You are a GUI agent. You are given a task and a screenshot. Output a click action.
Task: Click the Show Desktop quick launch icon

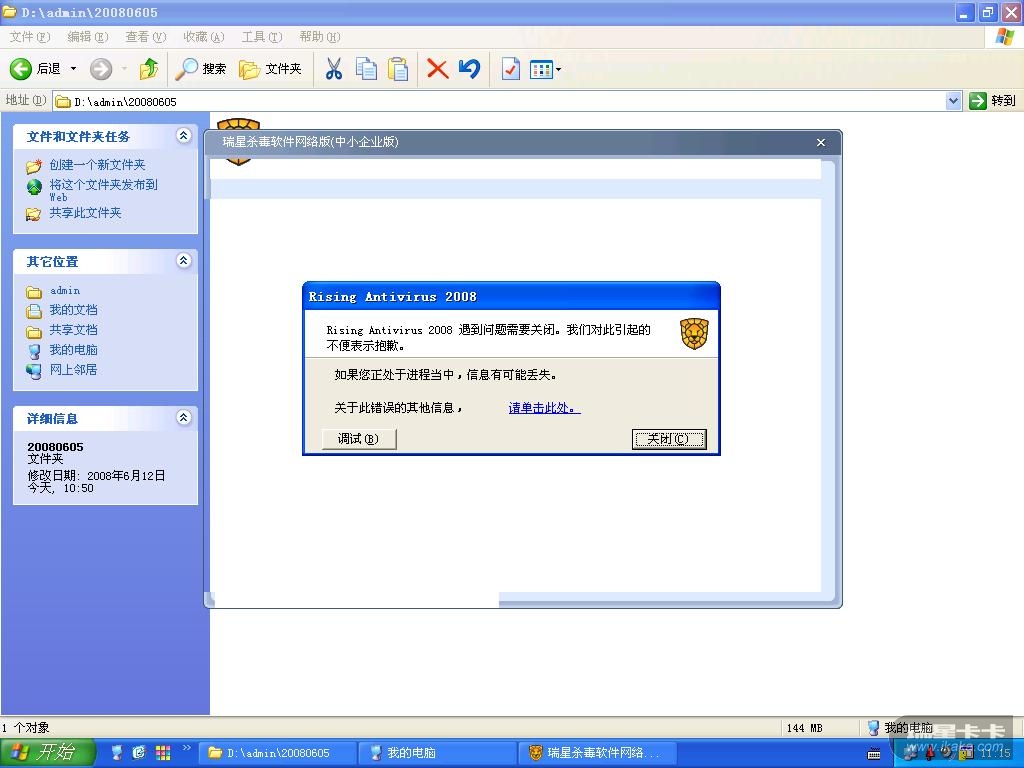(x=117, y=753)
